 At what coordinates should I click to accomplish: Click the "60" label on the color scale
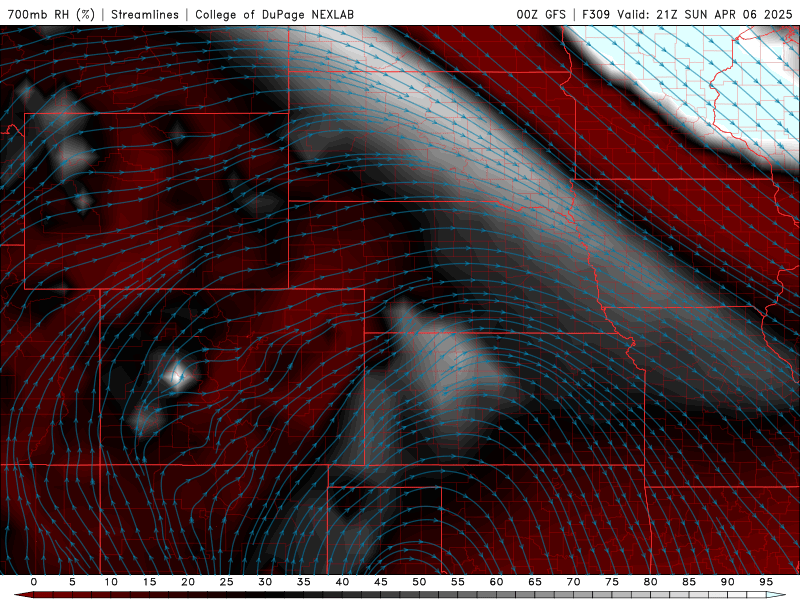[496, 582]
